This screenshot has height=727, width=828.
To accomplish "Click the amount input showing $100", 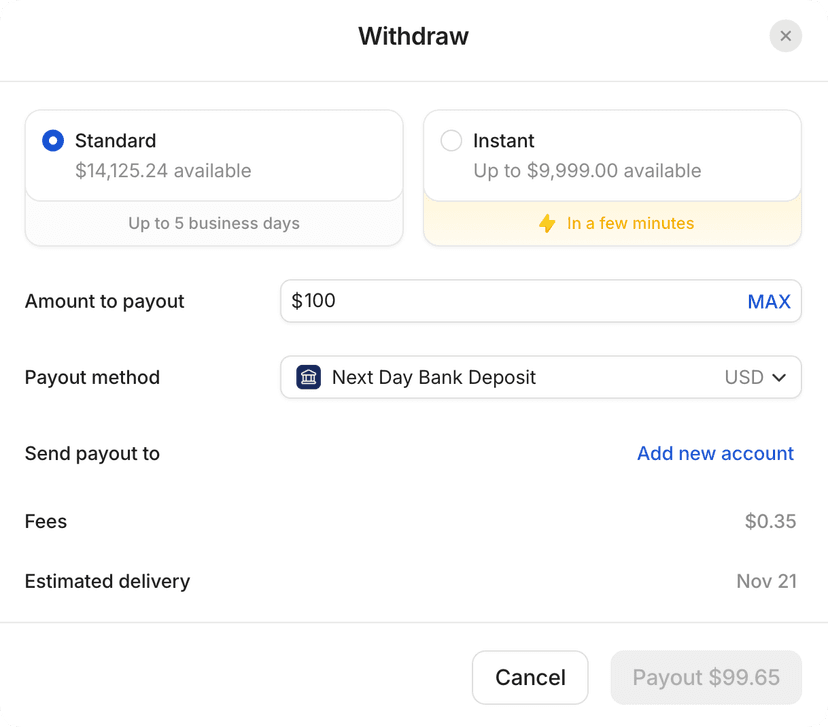I will tap(450, 301).
